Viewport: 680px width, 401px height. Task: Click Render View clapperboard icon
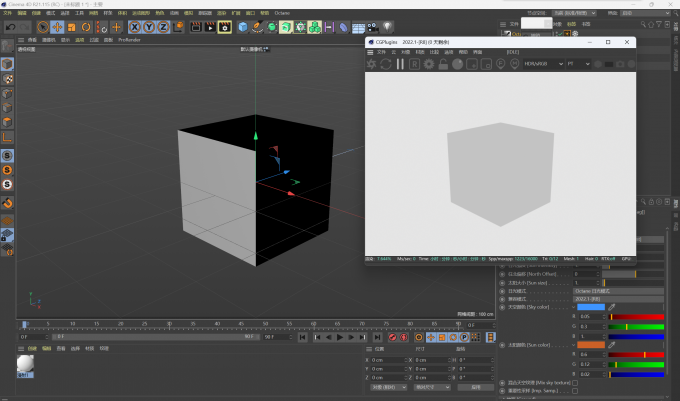pos(196,27)
